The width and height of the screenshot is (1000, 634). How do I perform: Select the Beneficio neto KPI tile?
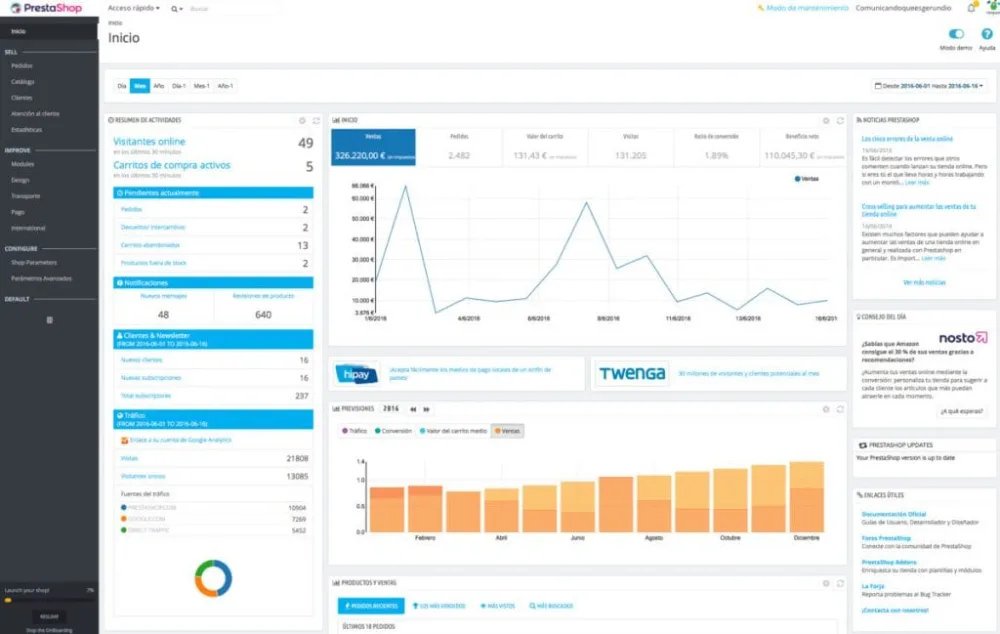(802, 147)
